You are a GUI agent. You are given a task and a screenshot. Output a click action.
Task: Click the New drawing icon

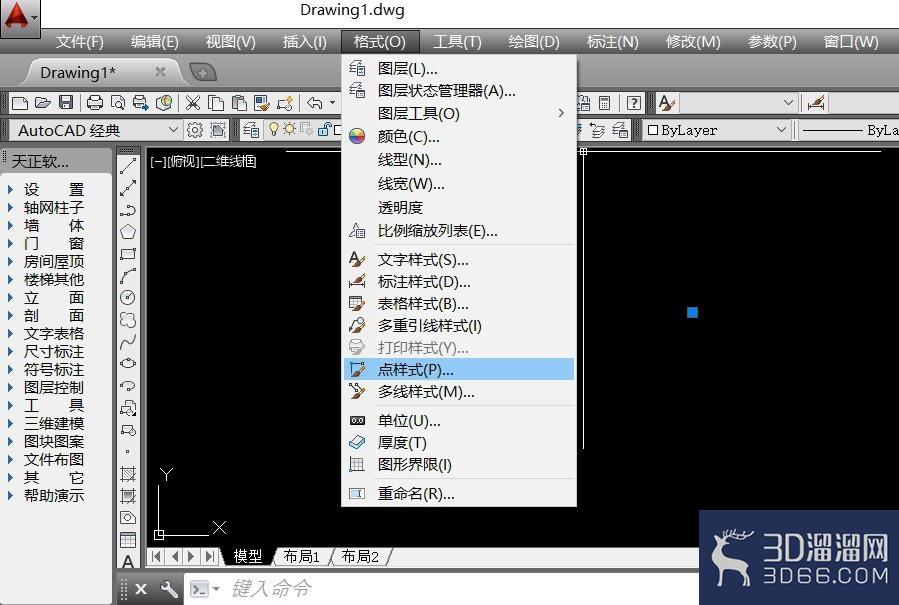(20, 103)
